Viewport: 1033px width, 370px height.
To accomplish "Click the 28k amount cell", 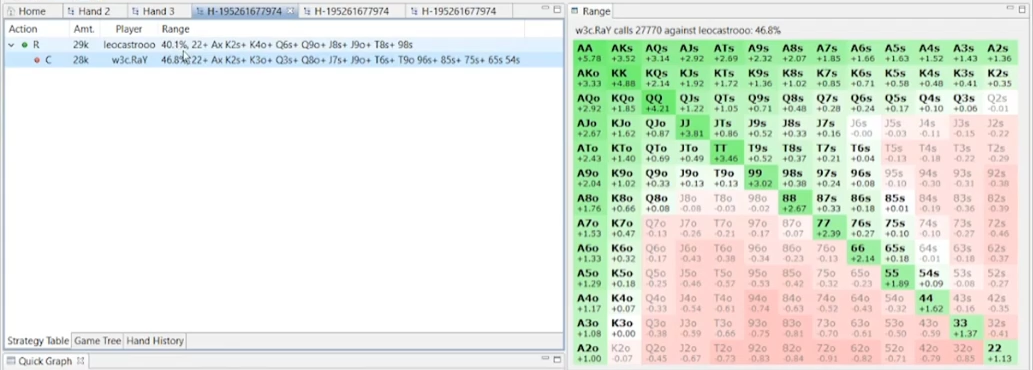I will (81, 60).
